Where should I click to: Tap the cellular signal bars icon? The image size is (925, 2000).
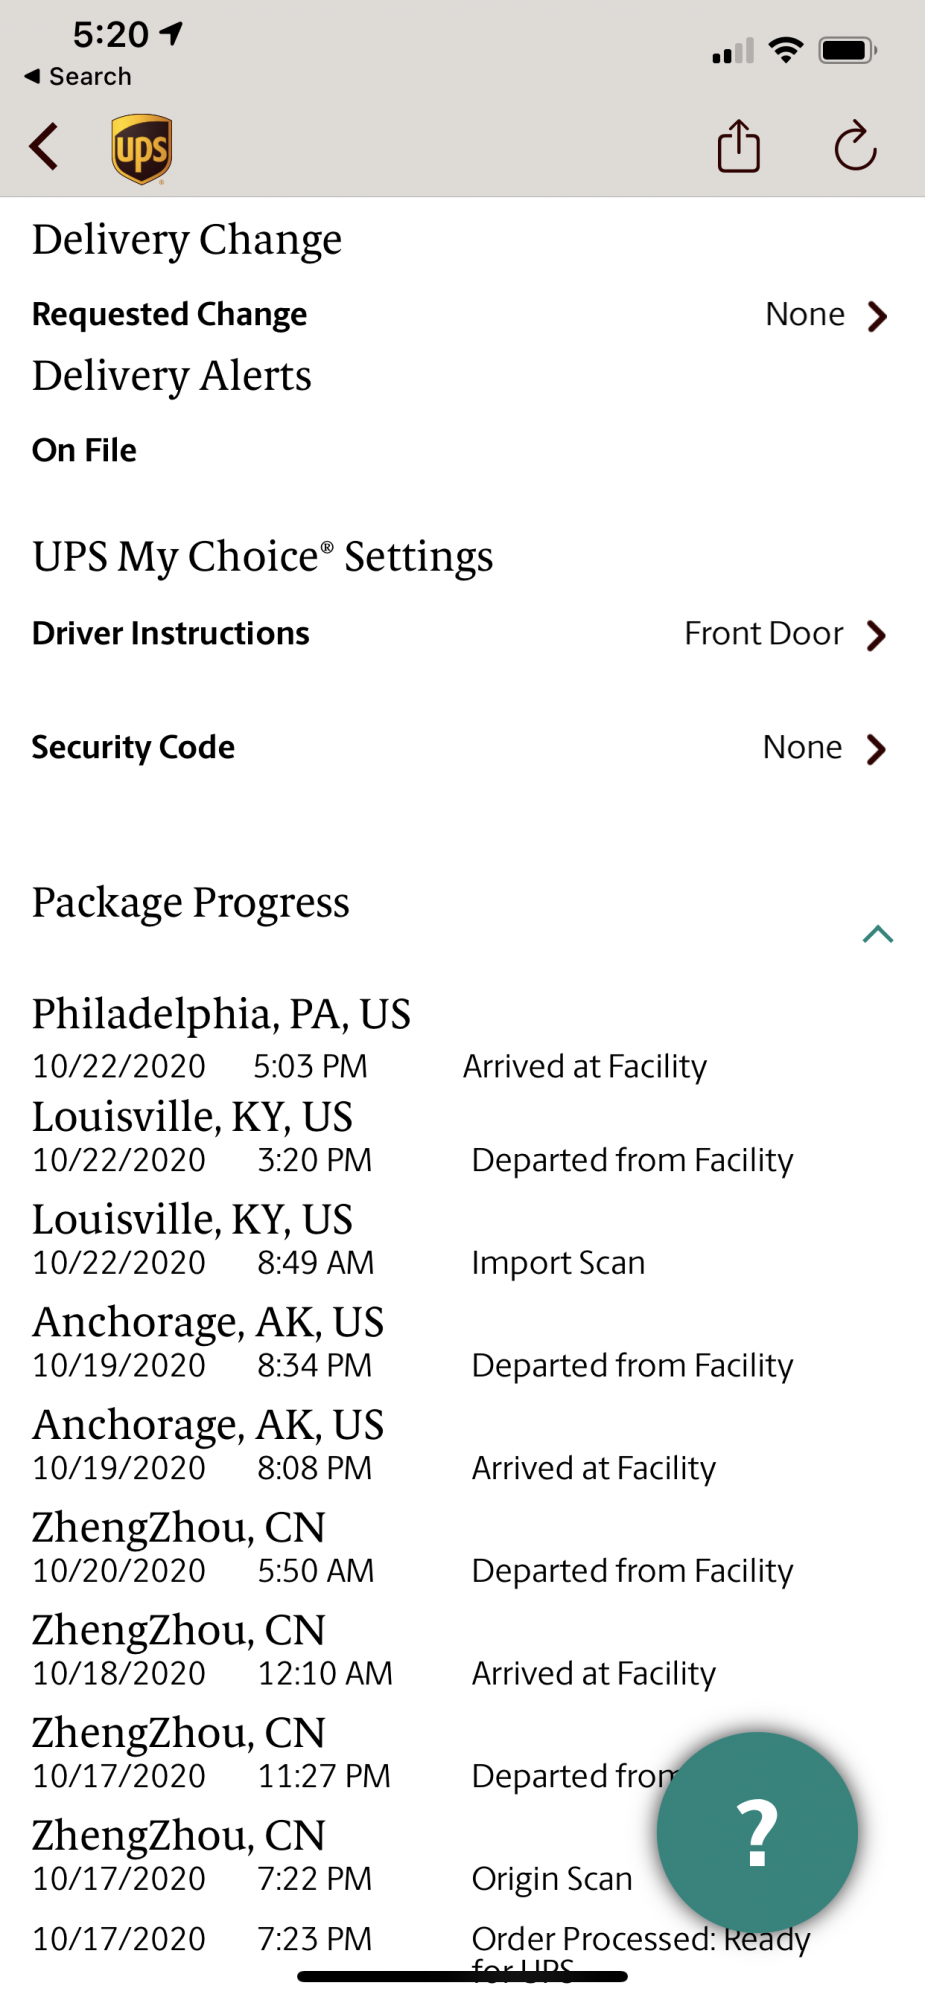tap(733, 51)
